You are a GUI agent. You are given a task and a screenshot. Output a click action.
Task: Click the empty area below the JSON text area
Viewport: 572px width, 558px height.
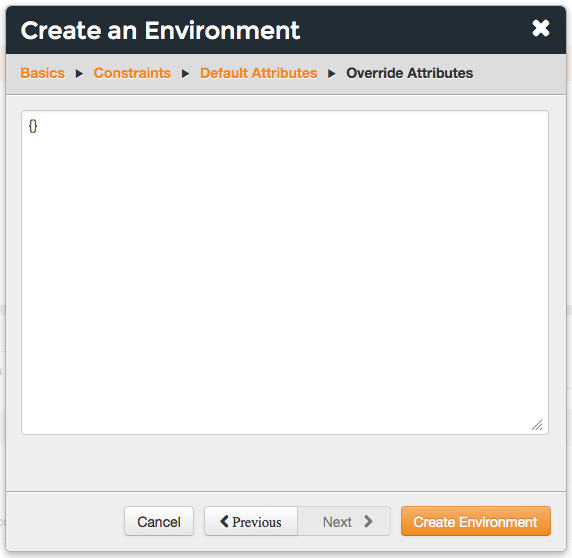(285, 462)
